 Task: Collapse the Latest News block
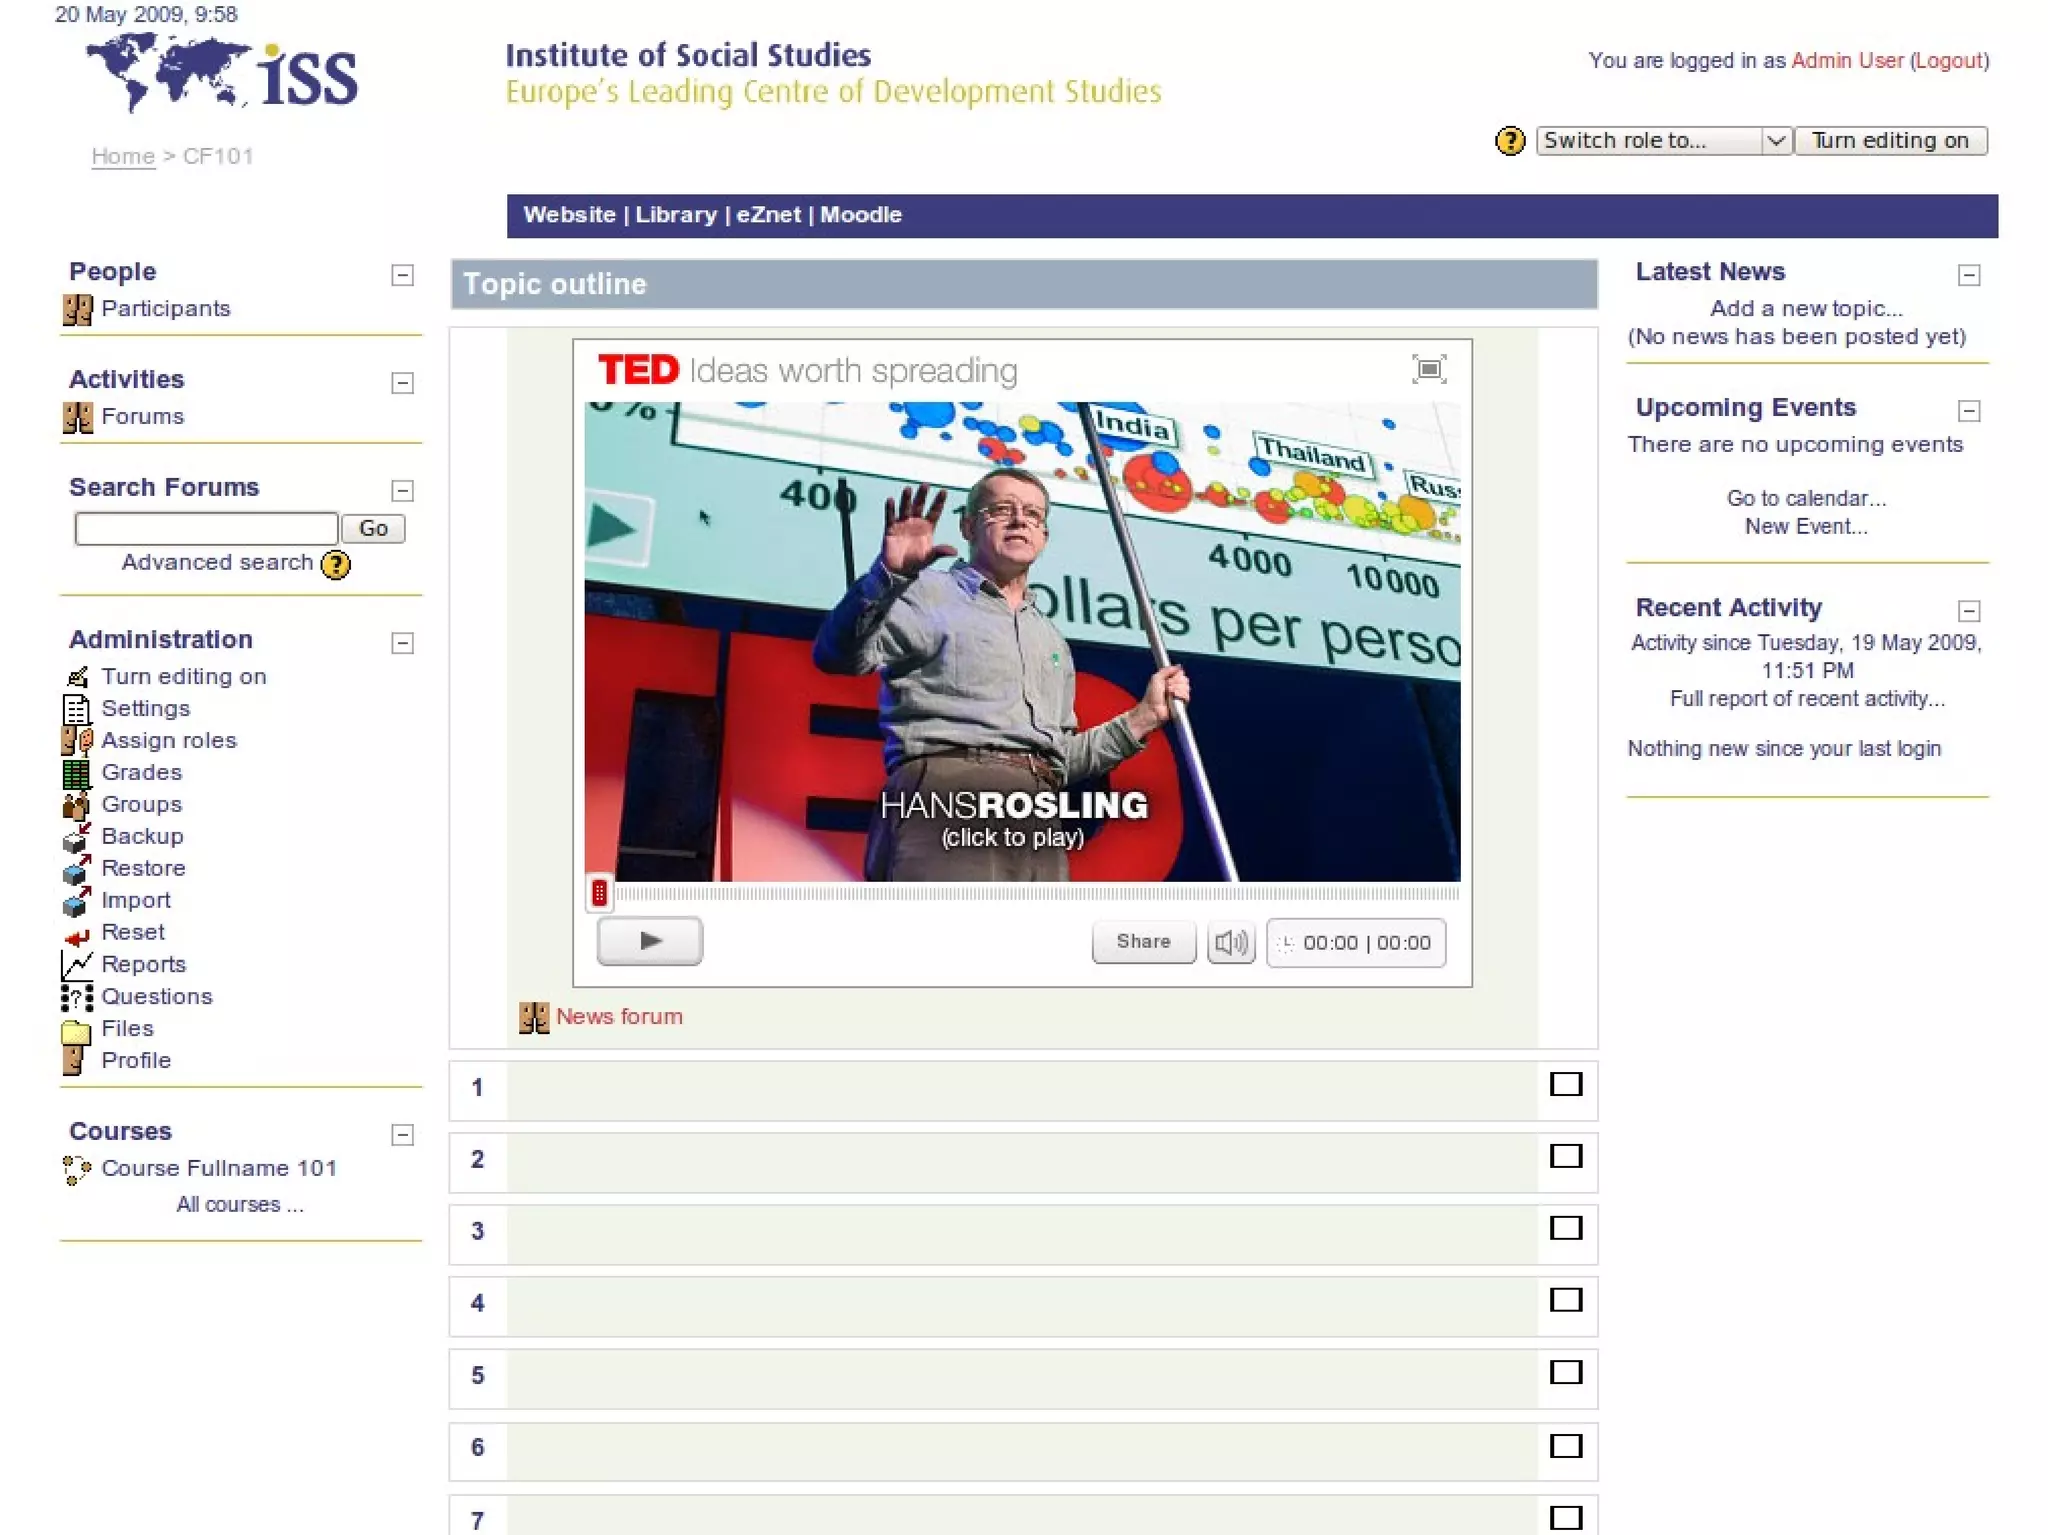click(x=1969, y=276)
